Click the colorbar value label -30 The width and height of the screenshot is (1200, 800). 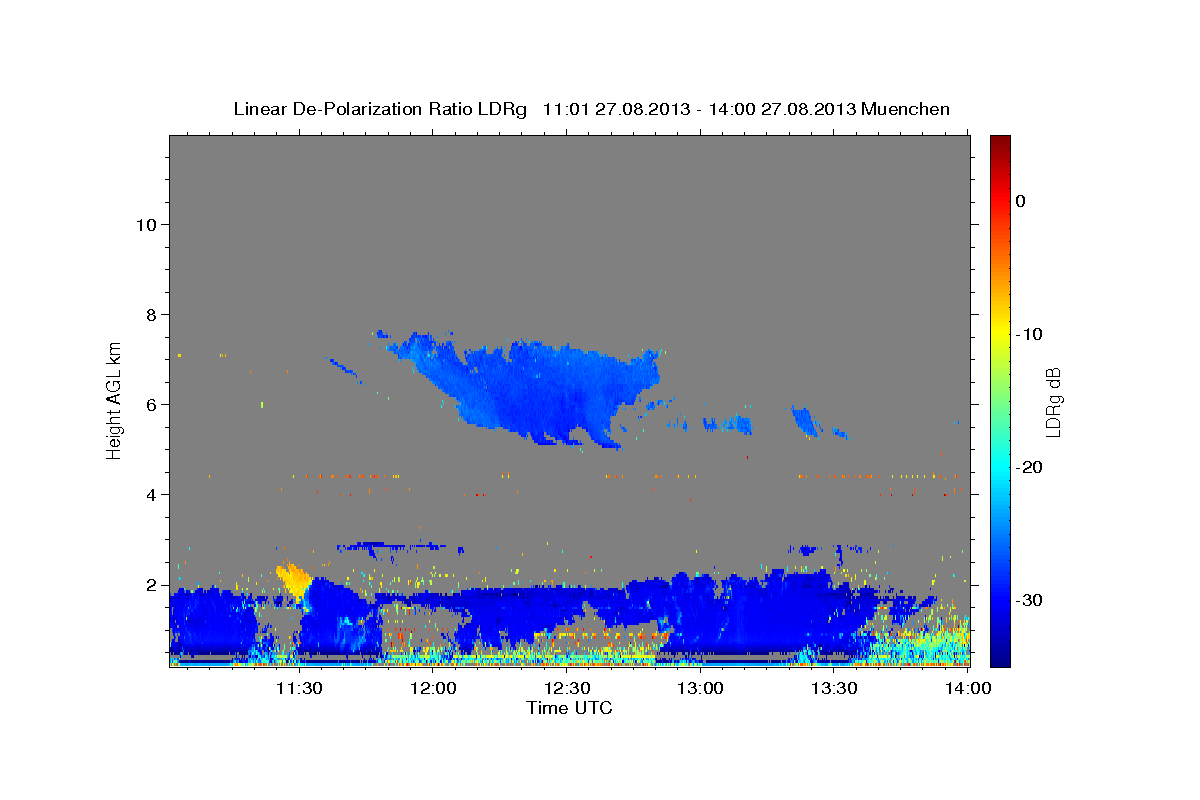[x=1029, y=600]
